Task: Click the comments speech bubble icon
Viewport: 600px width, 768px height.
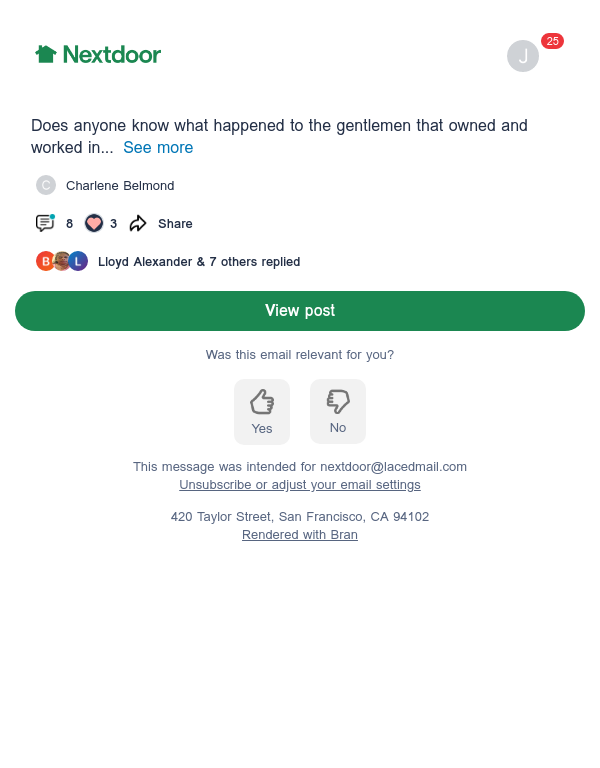Action: tap(45, 223)
